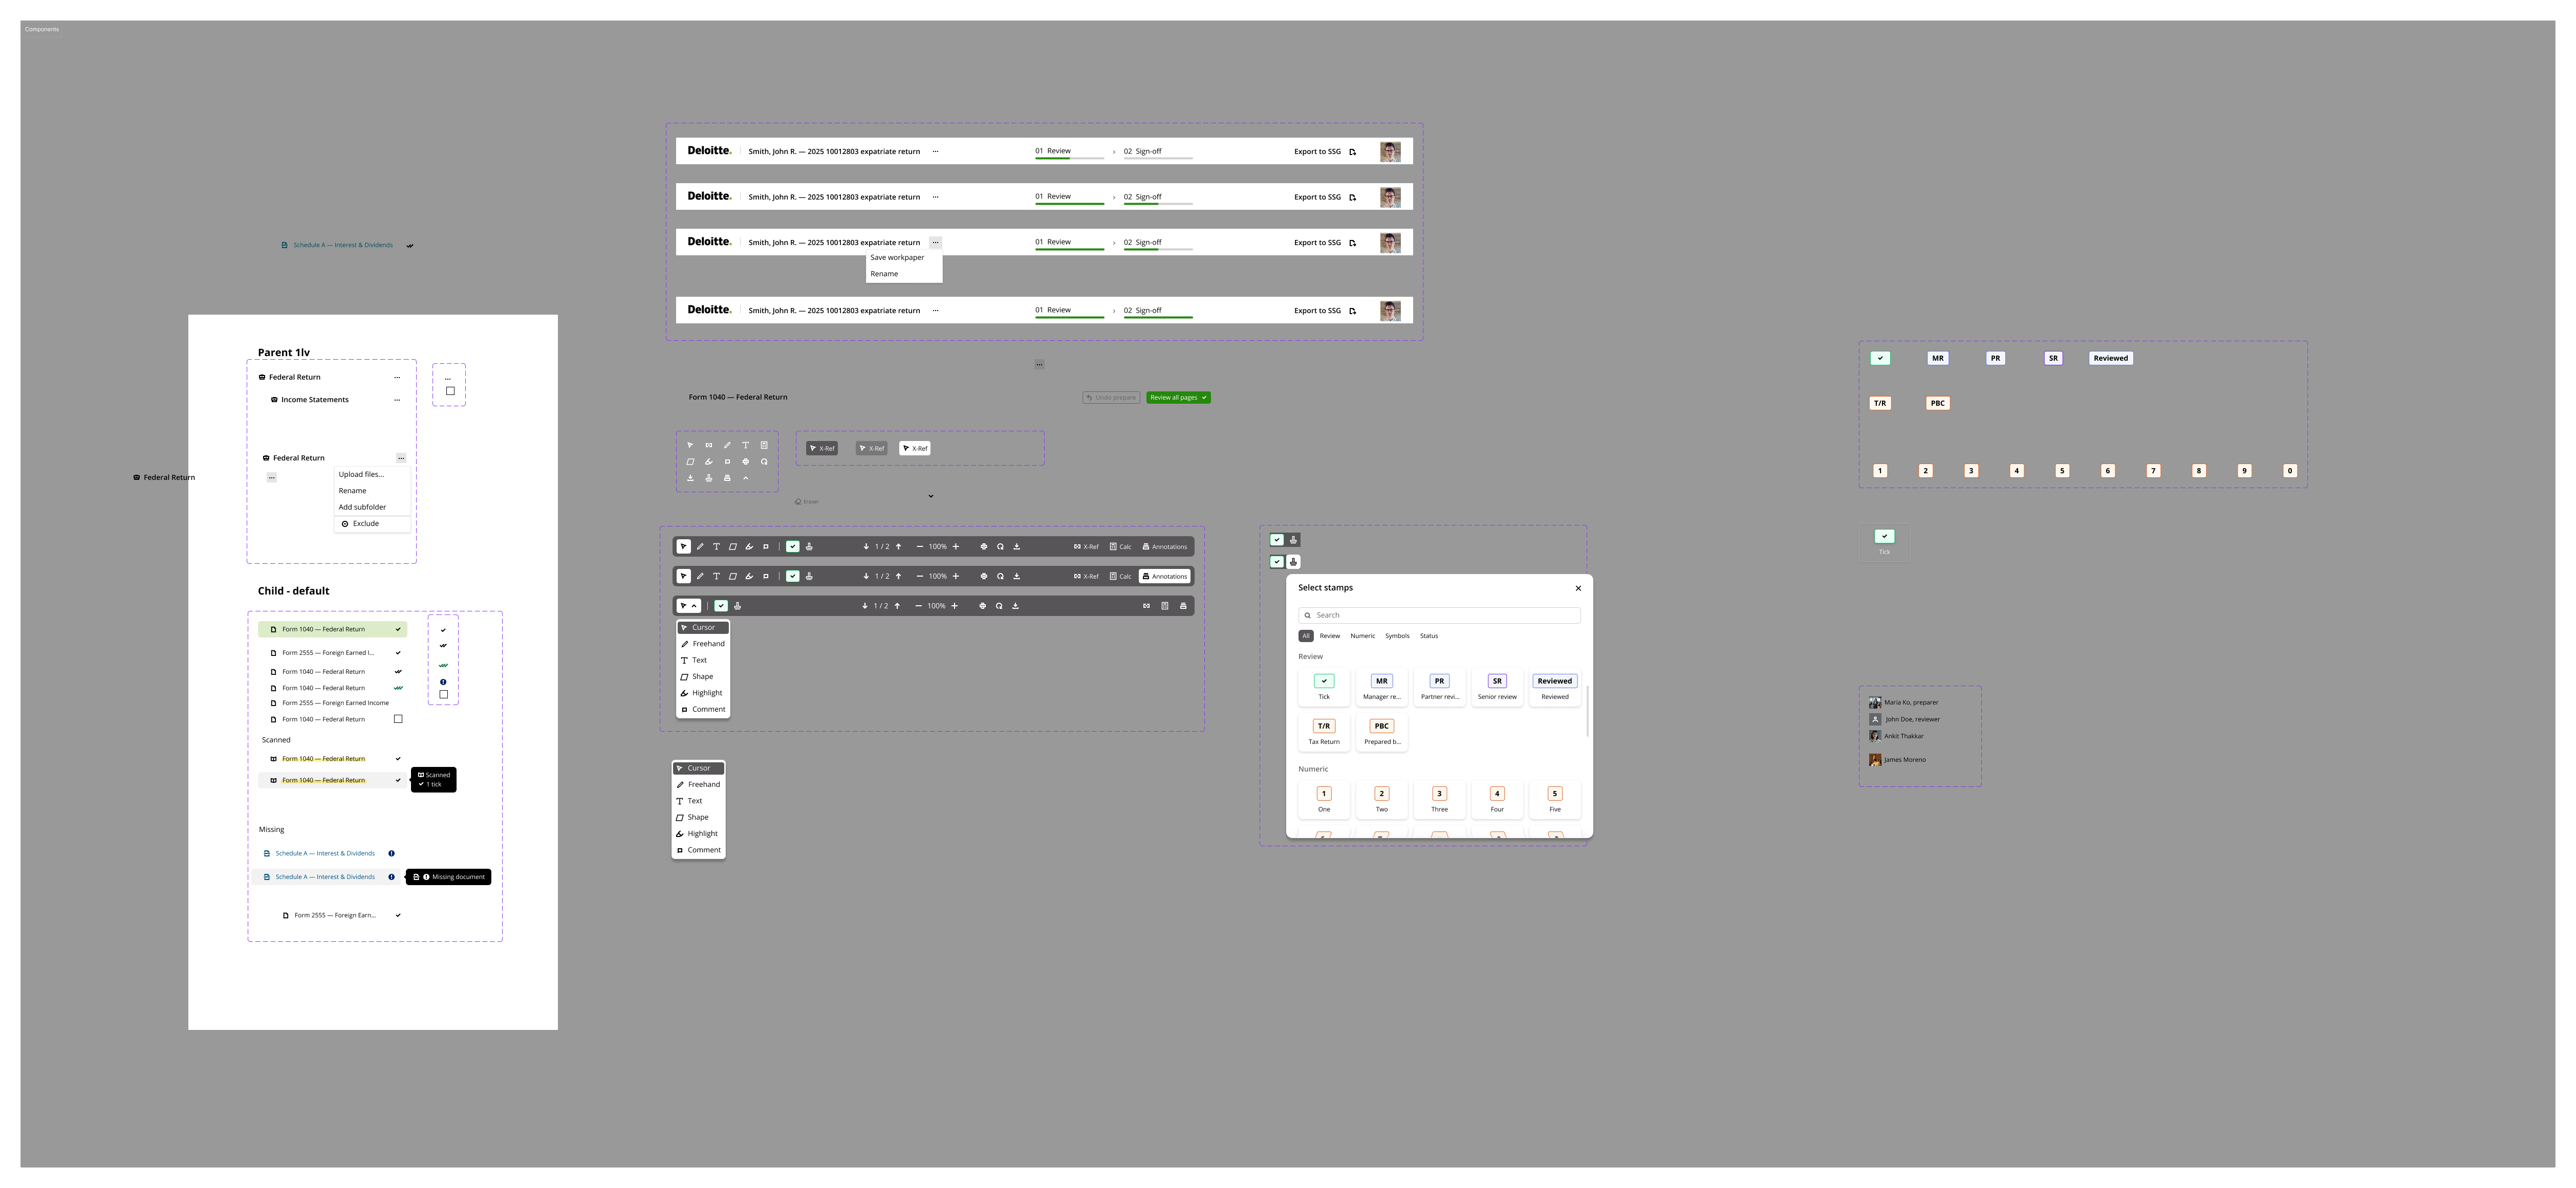Image resolution: width=2576 pixels, height=1188 pixels.
Task: Open the cursor tool dropdown in the third toolbar
Action: [x=689, y=606]
